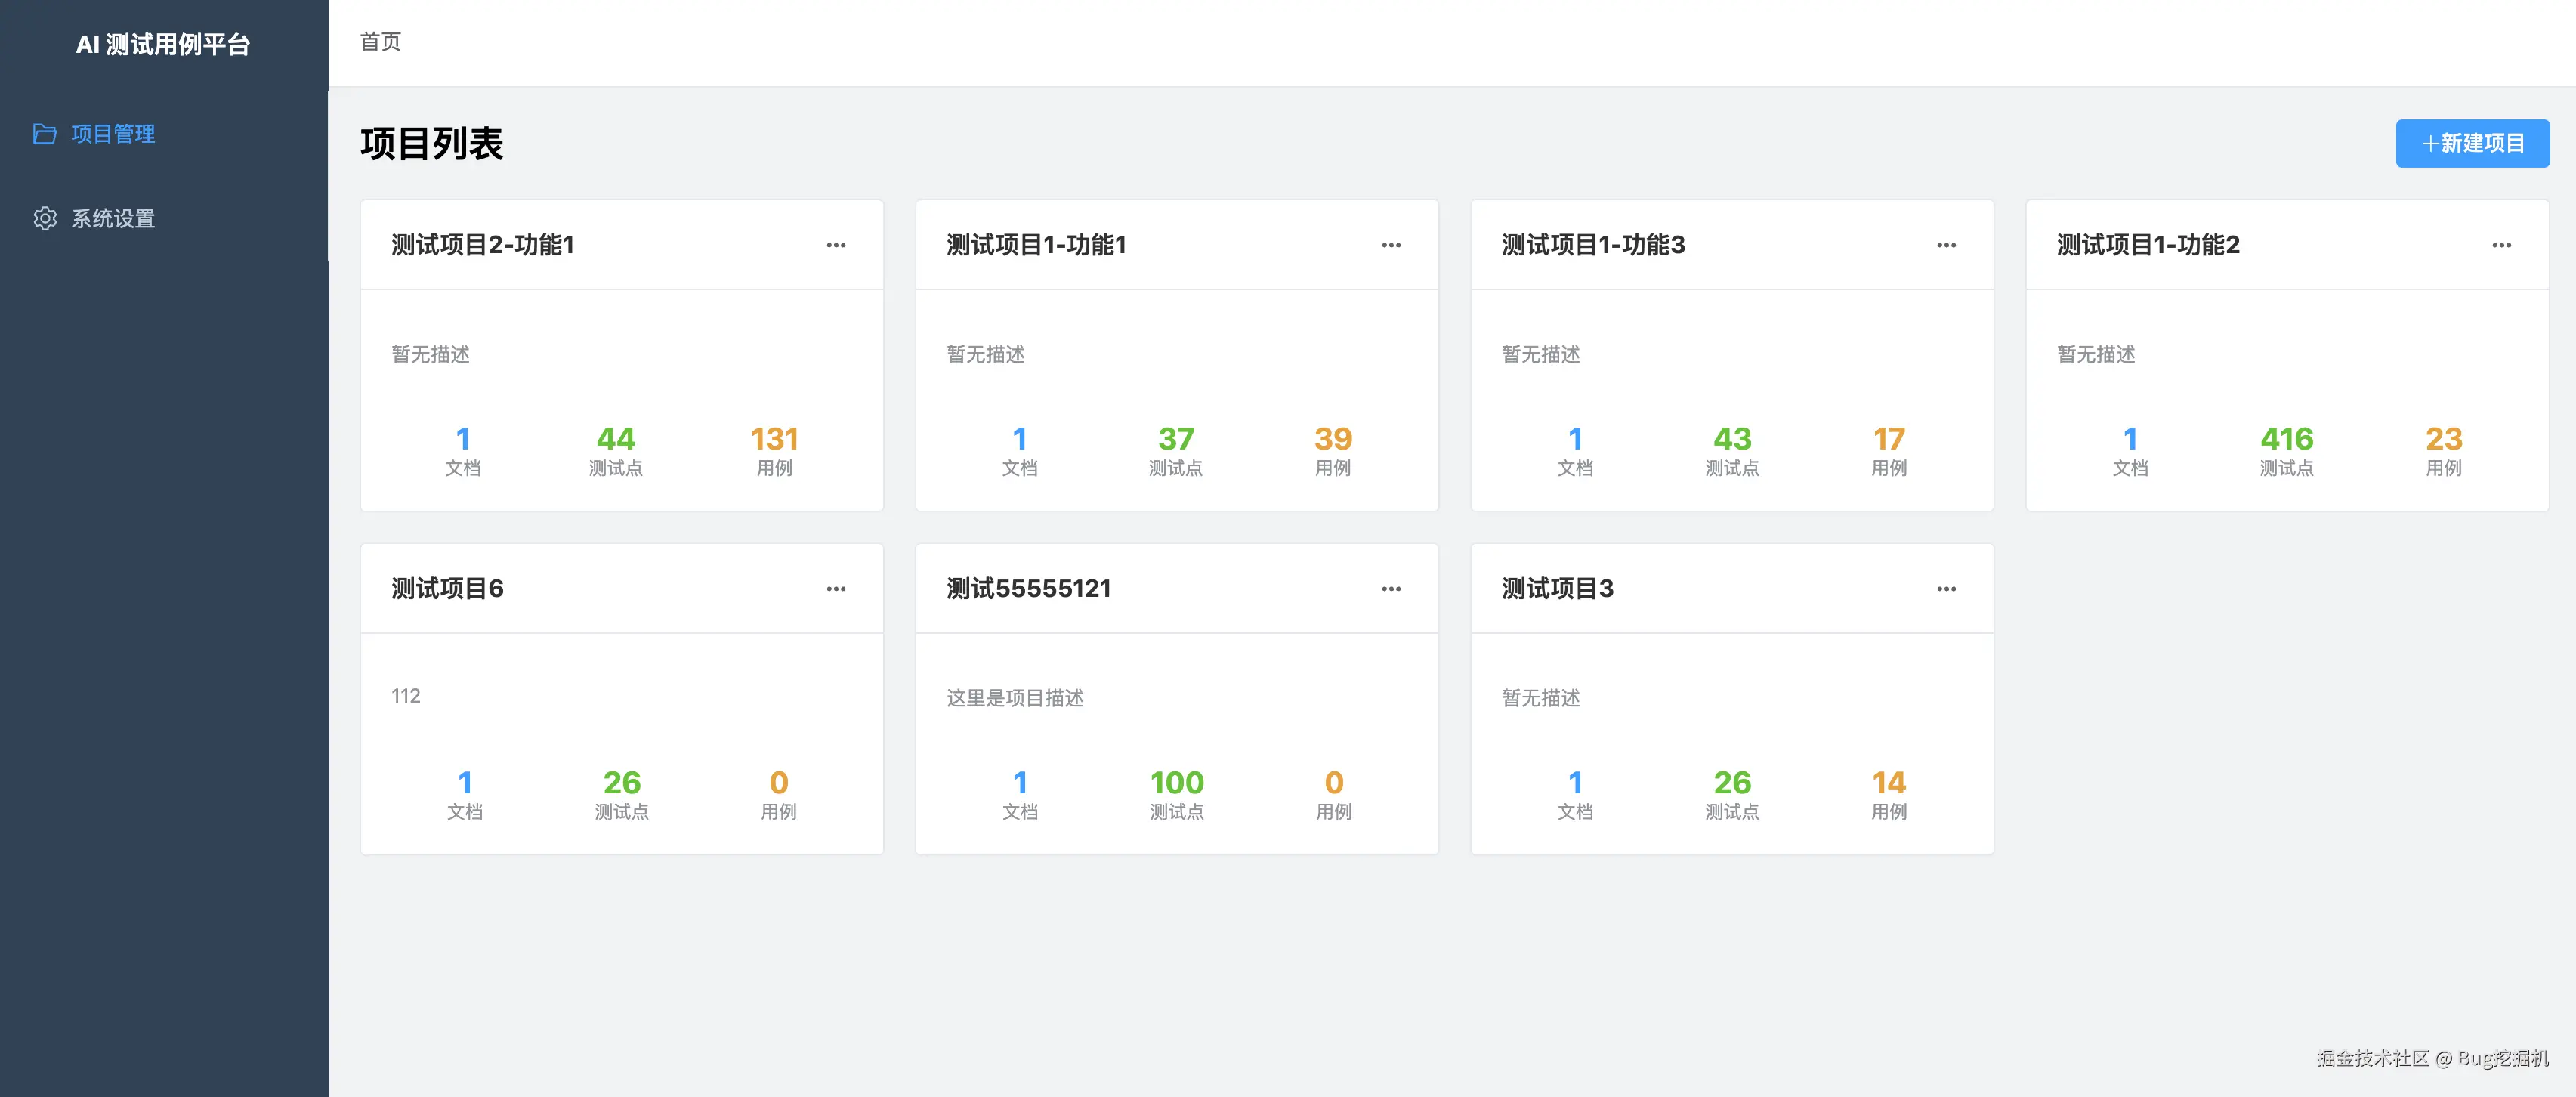The width and height of the screenshot is (2576, 1097).
Task: Click the AI 测试用例平台 logo text
Action: tap(162, 45)
